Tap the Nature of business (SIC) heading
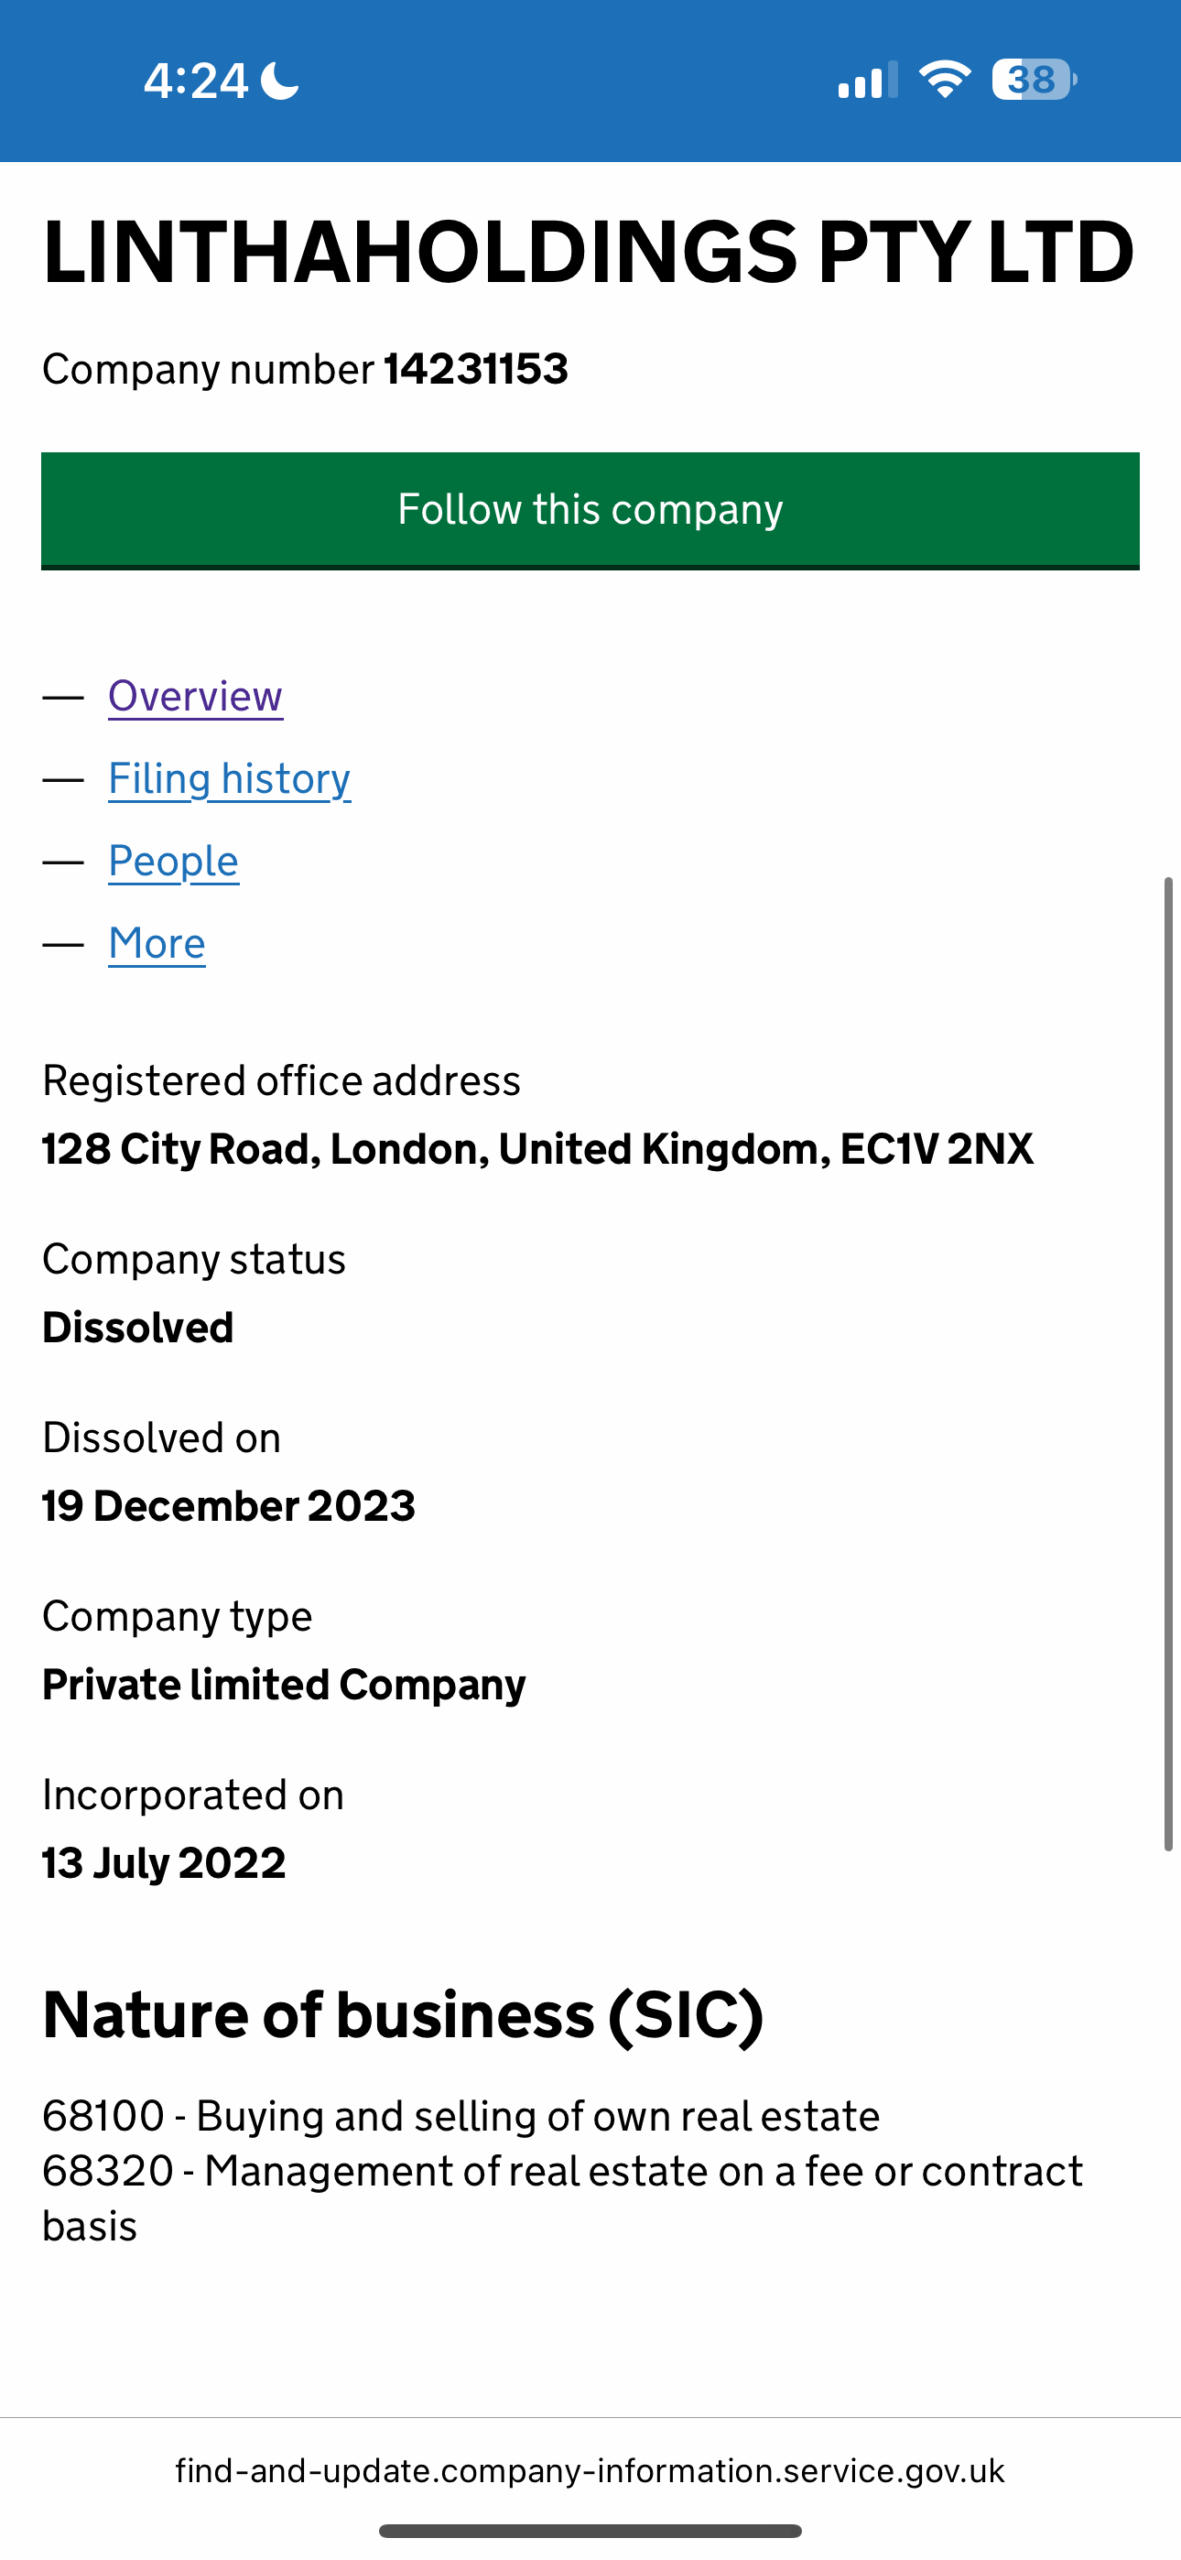 402,2014
